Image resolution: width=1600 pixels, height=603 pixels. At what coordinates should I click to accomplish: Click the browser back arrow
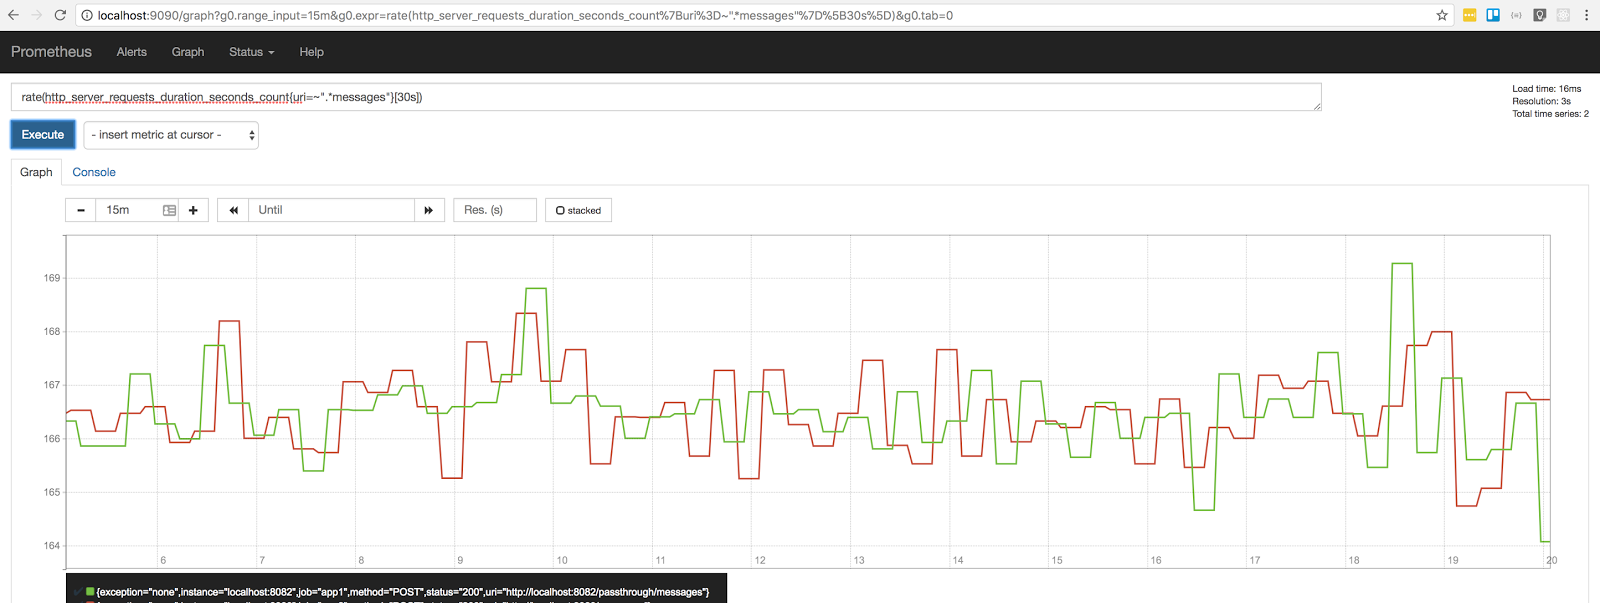[13, 15]
